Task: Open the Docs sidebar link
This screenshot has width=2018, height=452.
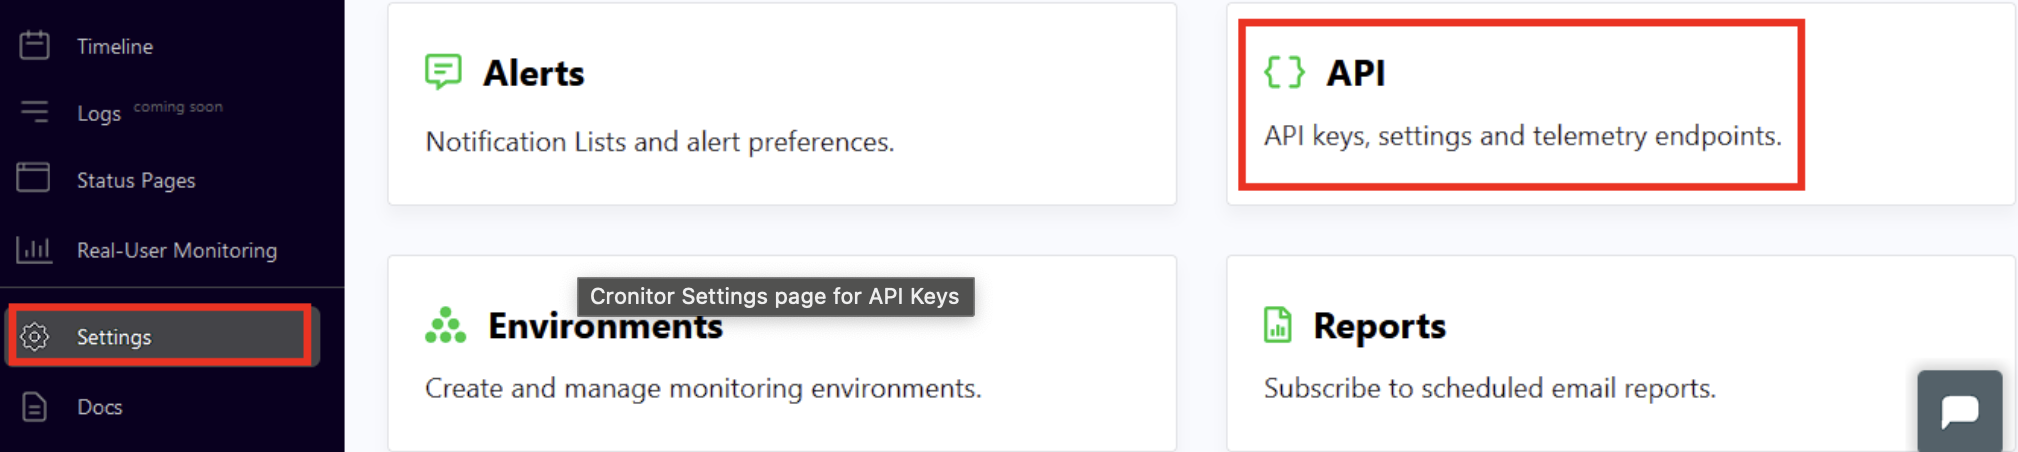Action: click(100, 408)
